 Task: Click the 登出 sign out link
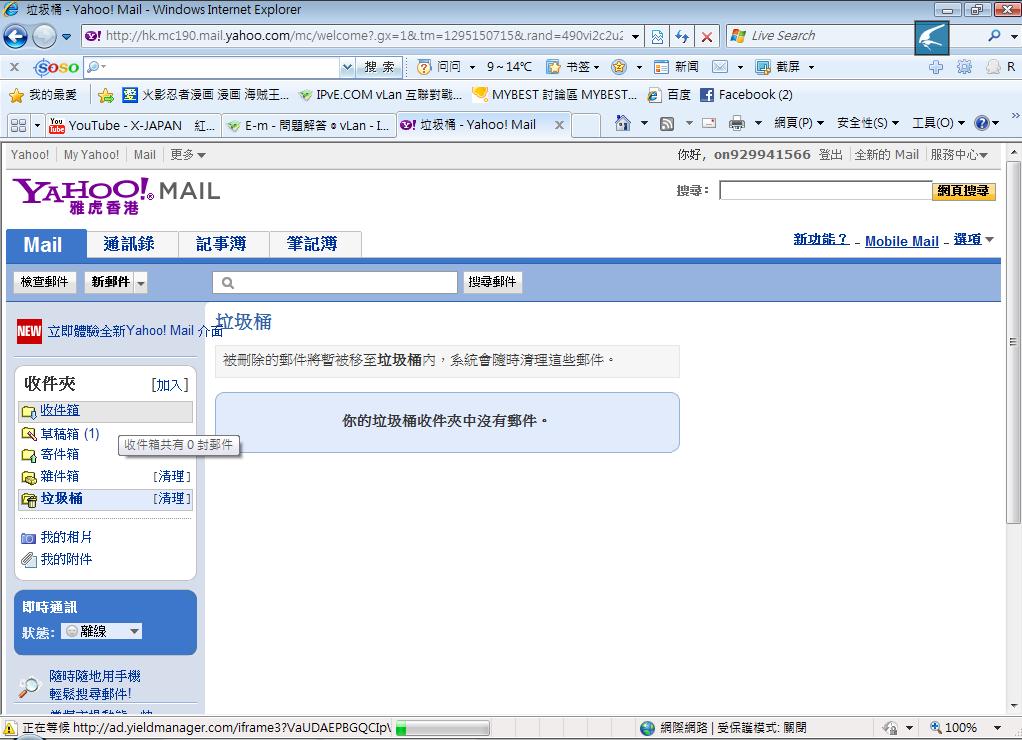point(830,155)
